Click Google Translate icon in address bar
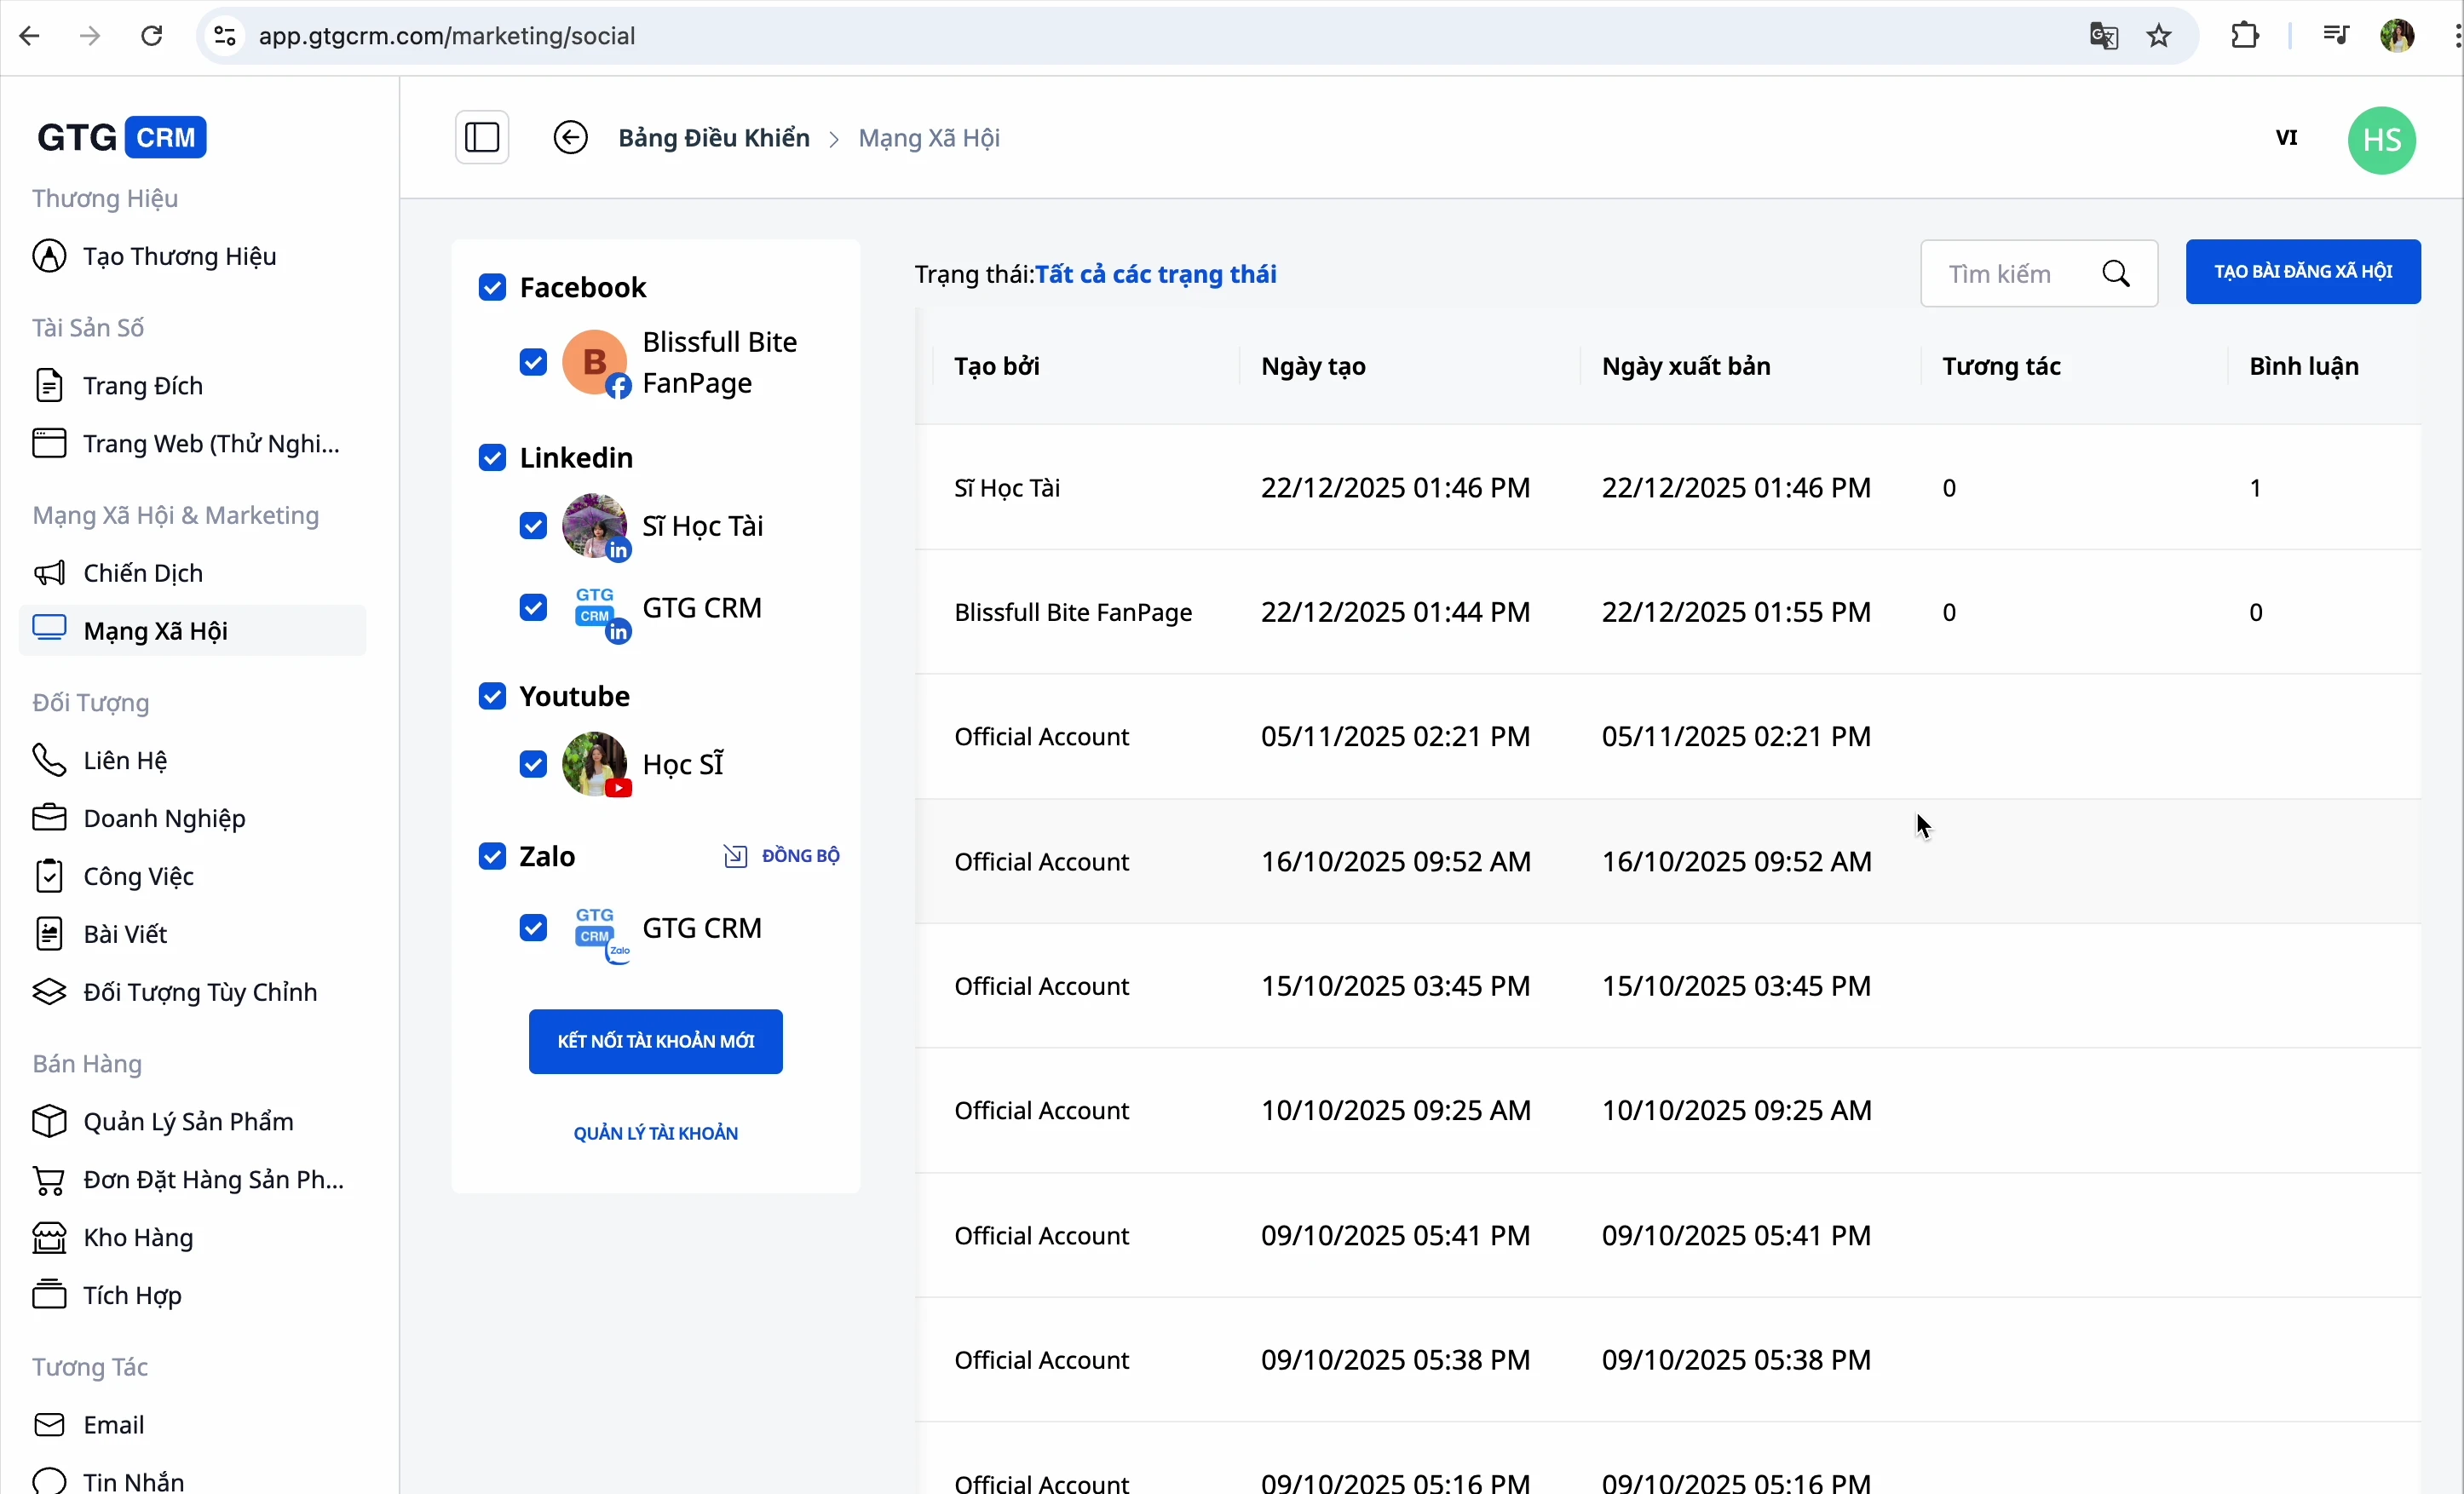Viewport: 2464px width, 1494px height. (2104, 36)
